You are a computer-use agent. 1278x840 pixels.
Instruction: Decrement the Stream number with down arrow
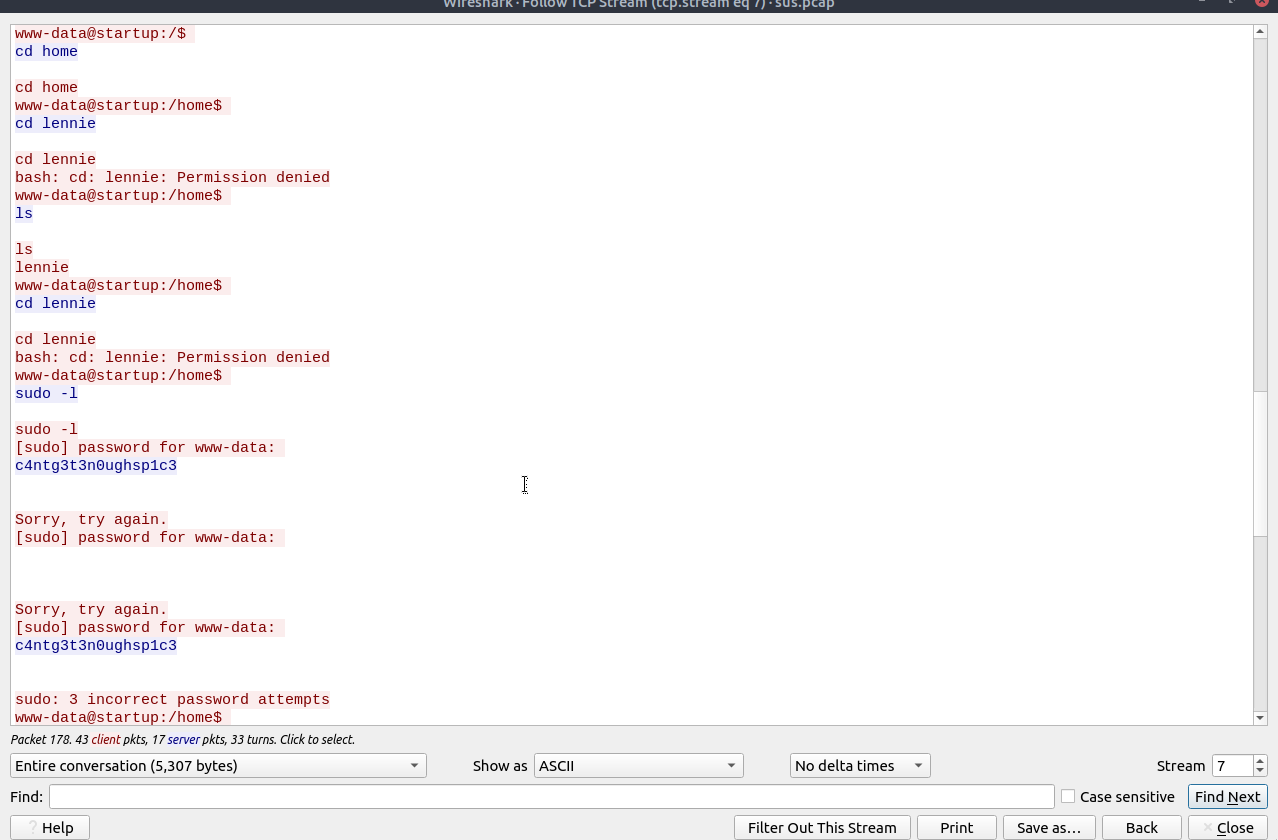(x=1260, y=771)
